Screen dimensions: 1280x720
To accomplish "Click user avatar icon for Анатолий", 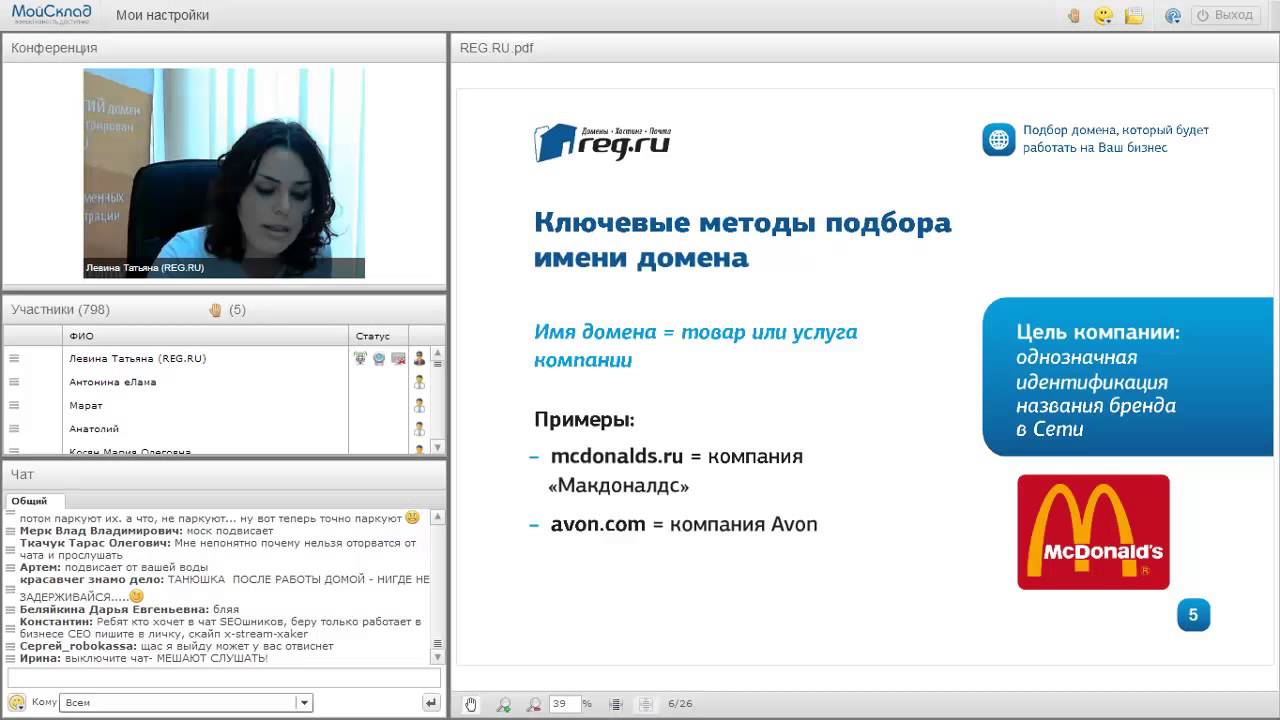I will click(x=419, y=429).
